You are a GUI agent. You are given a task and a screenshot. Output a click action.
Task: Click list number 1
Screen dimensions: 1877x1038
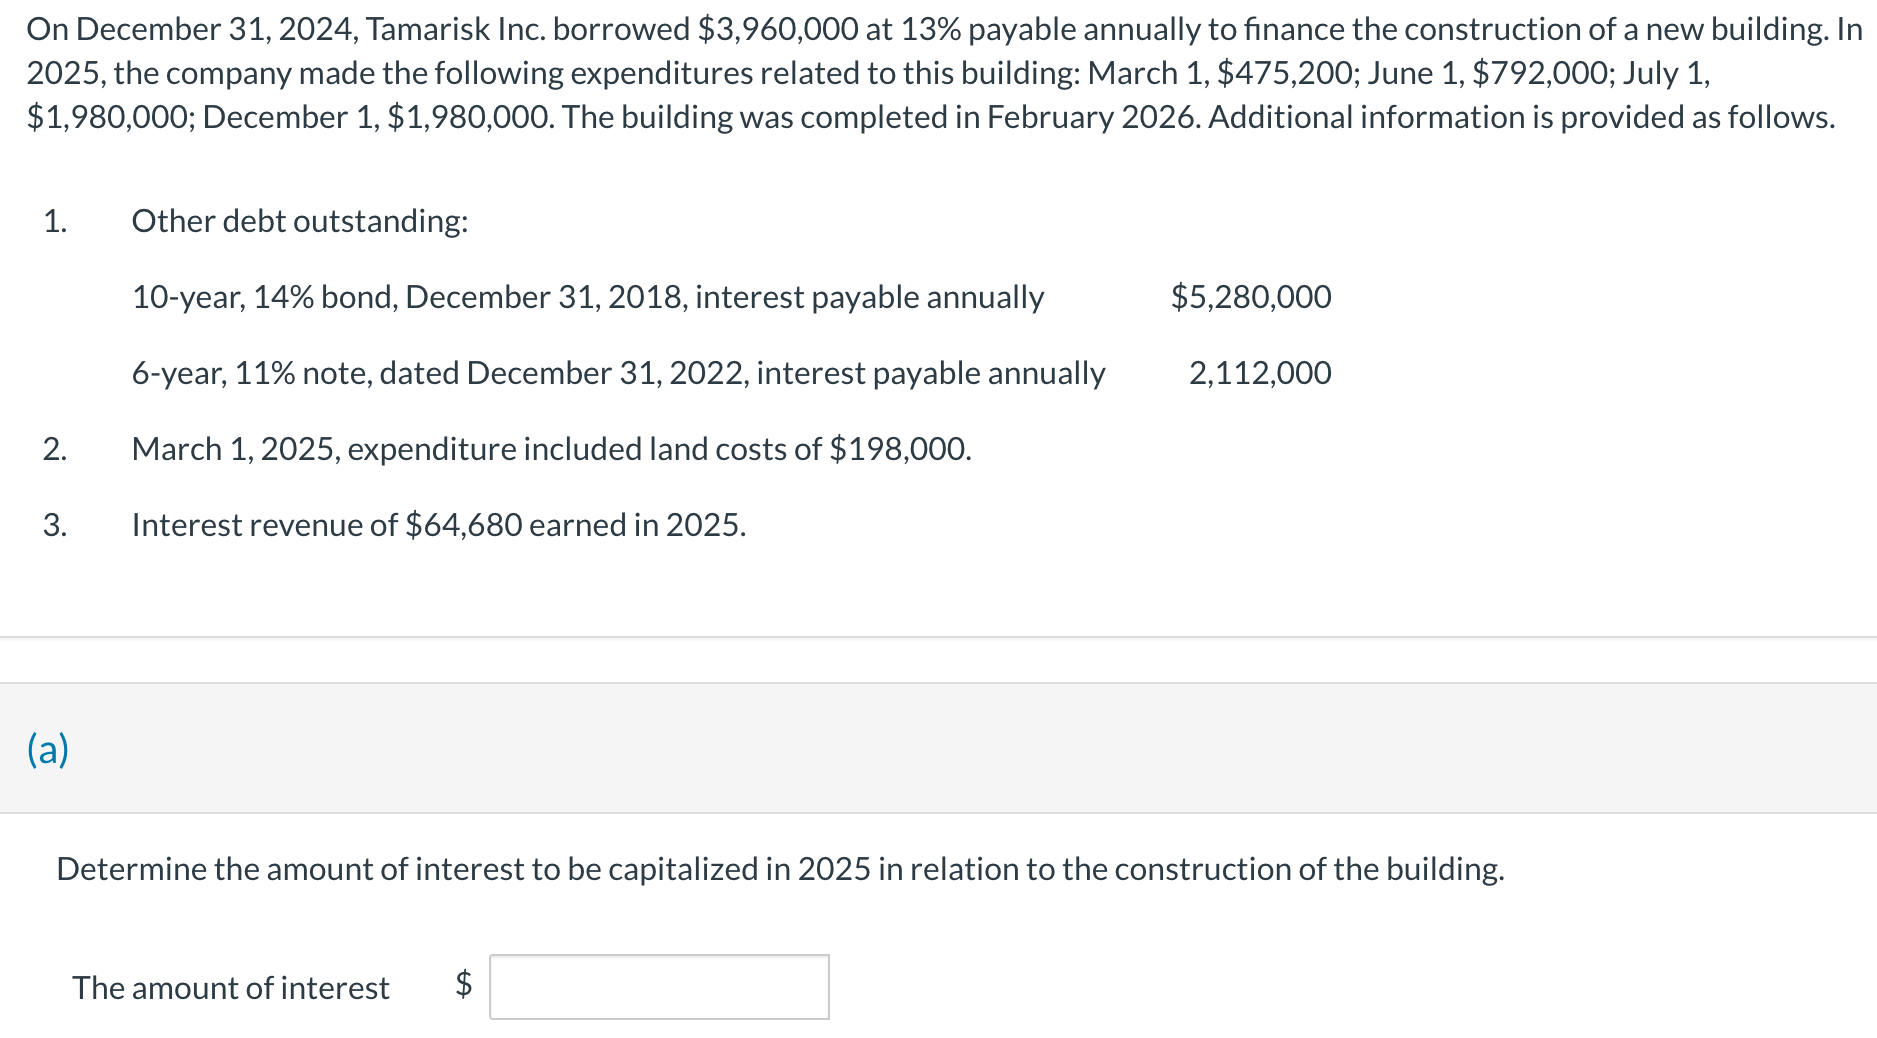click(55, 221)
